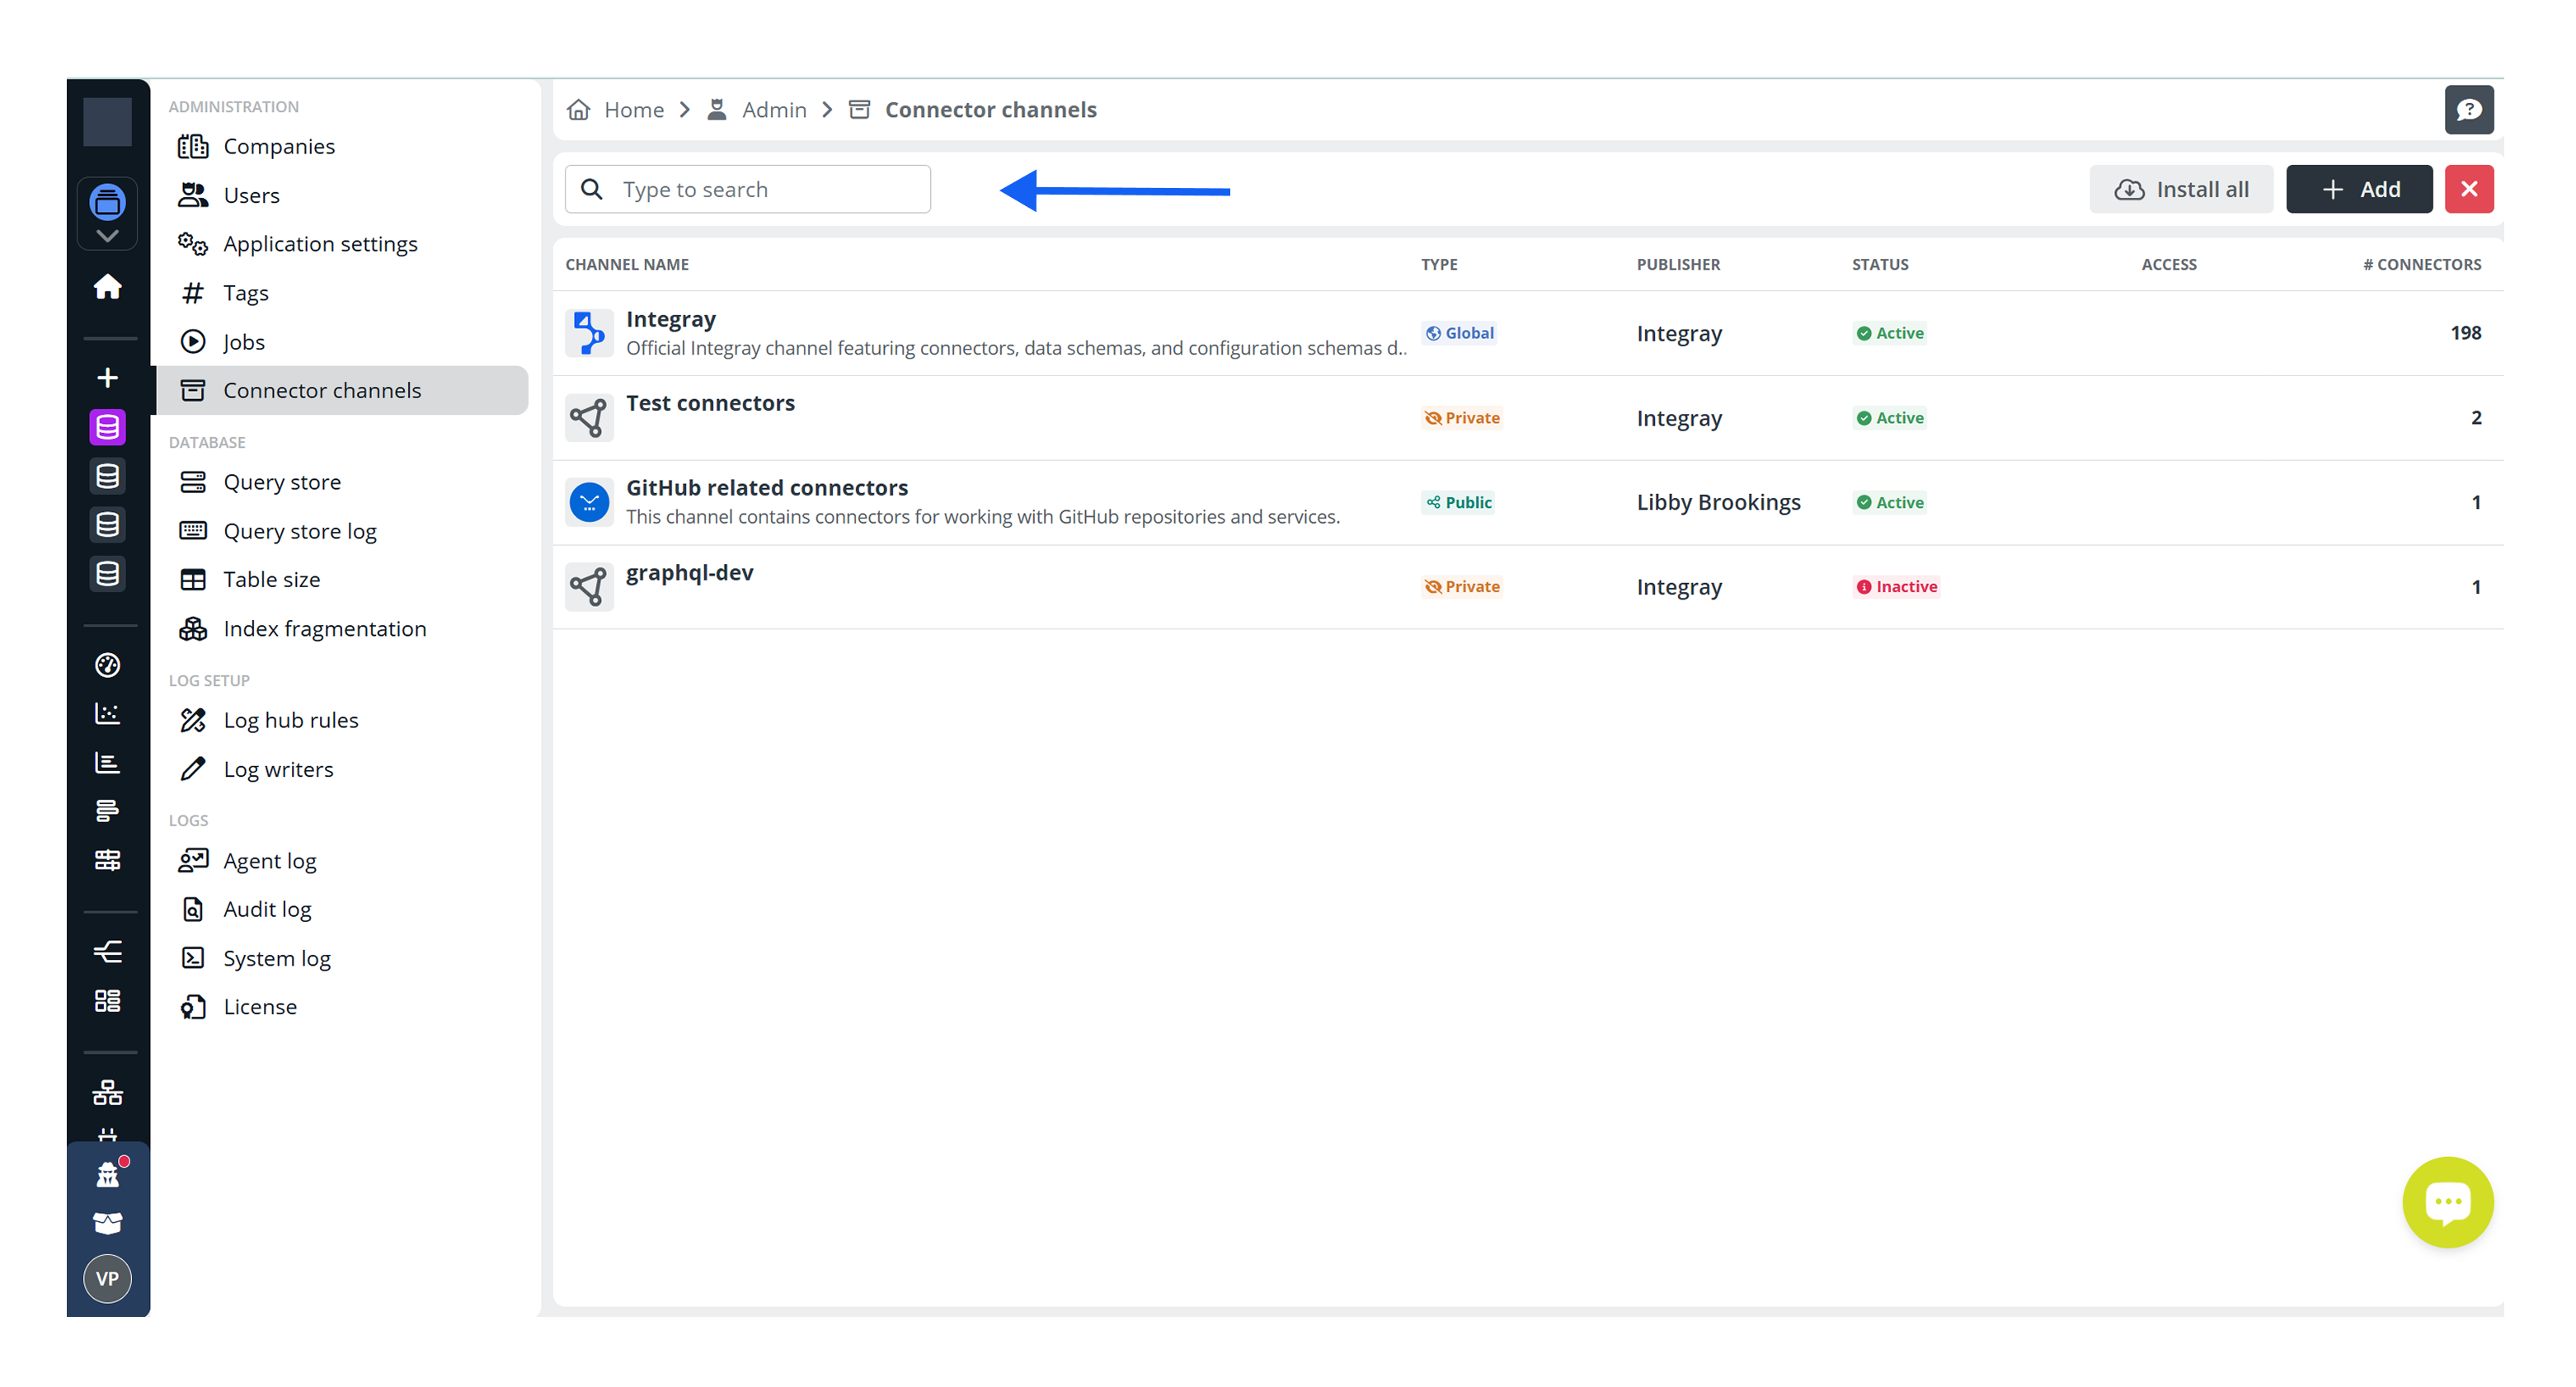Screen dimensions: 2576x1387
Task: Open the inbox tray icon above the VP avatar
Action: tap(107, 1223)
